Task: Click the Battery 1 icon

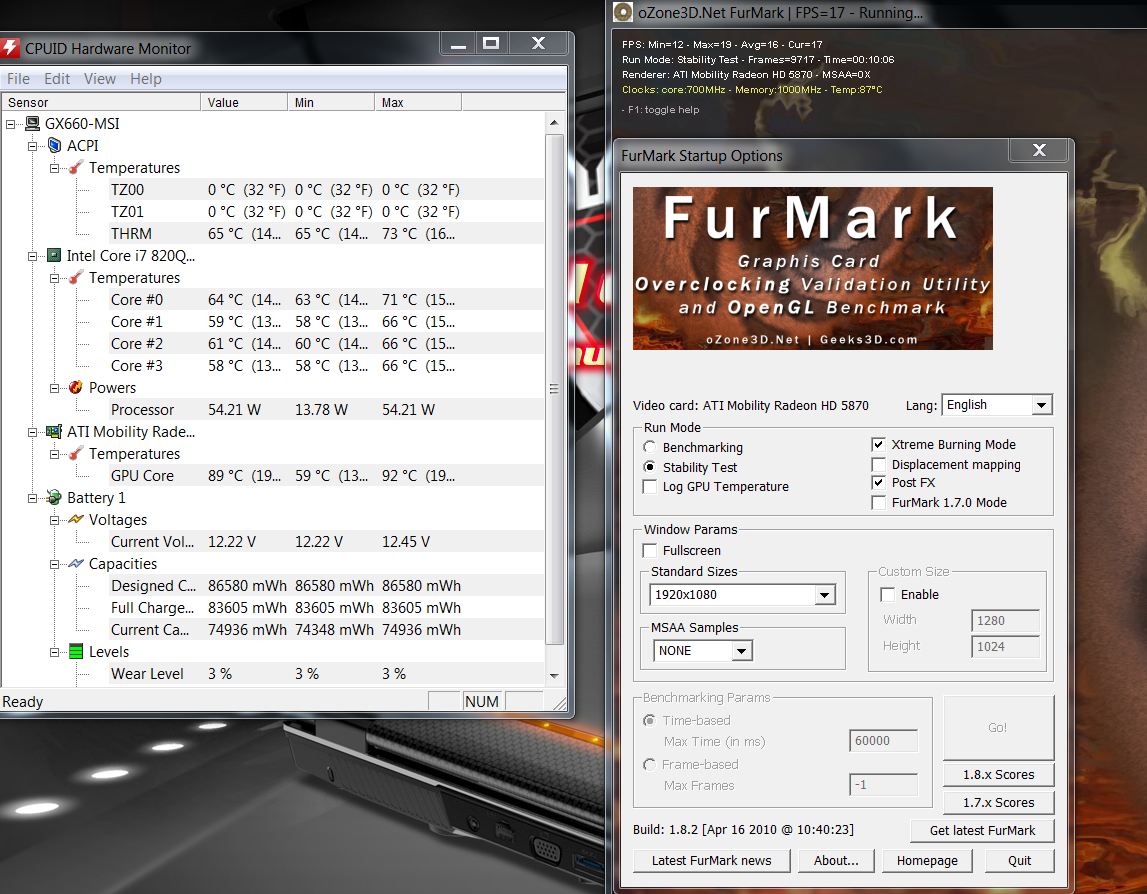Action: point(55,497)
